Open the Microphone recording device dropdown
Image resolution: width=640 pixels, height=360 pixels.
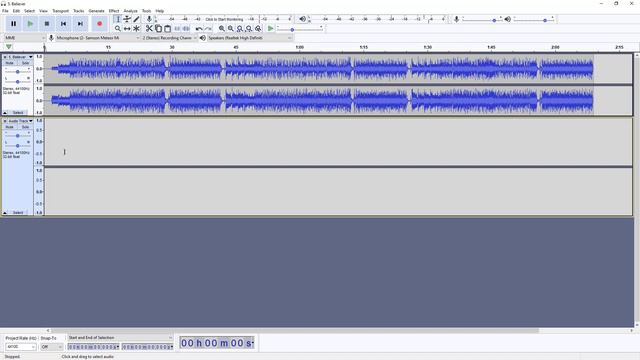click(x=98, y=38)
